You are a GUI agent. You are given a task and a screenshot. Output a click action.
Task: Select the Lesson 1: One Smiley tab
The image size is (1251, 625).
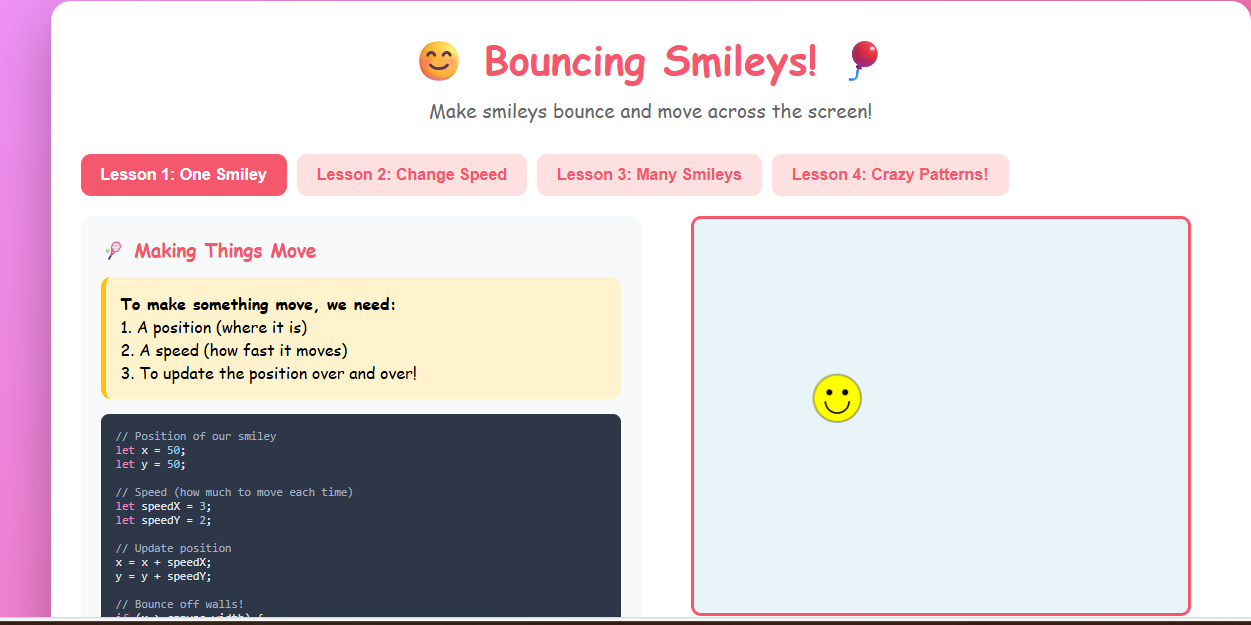[183, 174]
